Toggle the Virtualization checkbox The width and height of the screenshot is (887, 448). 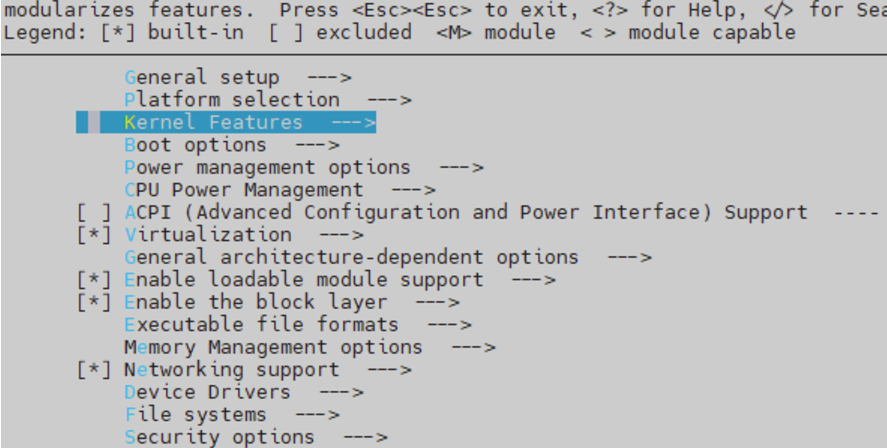94,235
